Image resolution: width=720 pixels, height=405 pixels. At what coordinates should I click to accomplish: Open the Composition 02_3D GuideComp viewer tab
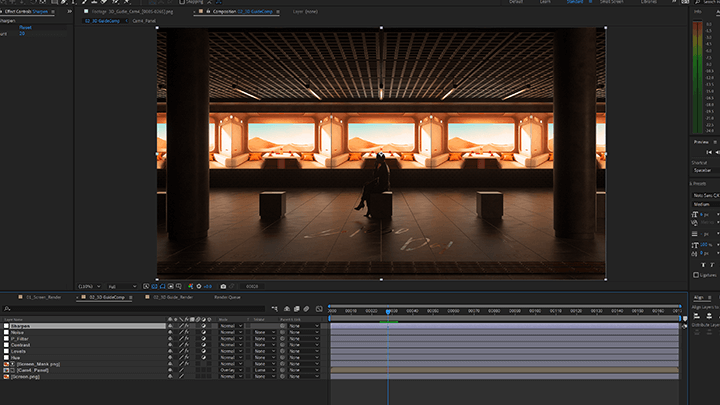(242, 11)
